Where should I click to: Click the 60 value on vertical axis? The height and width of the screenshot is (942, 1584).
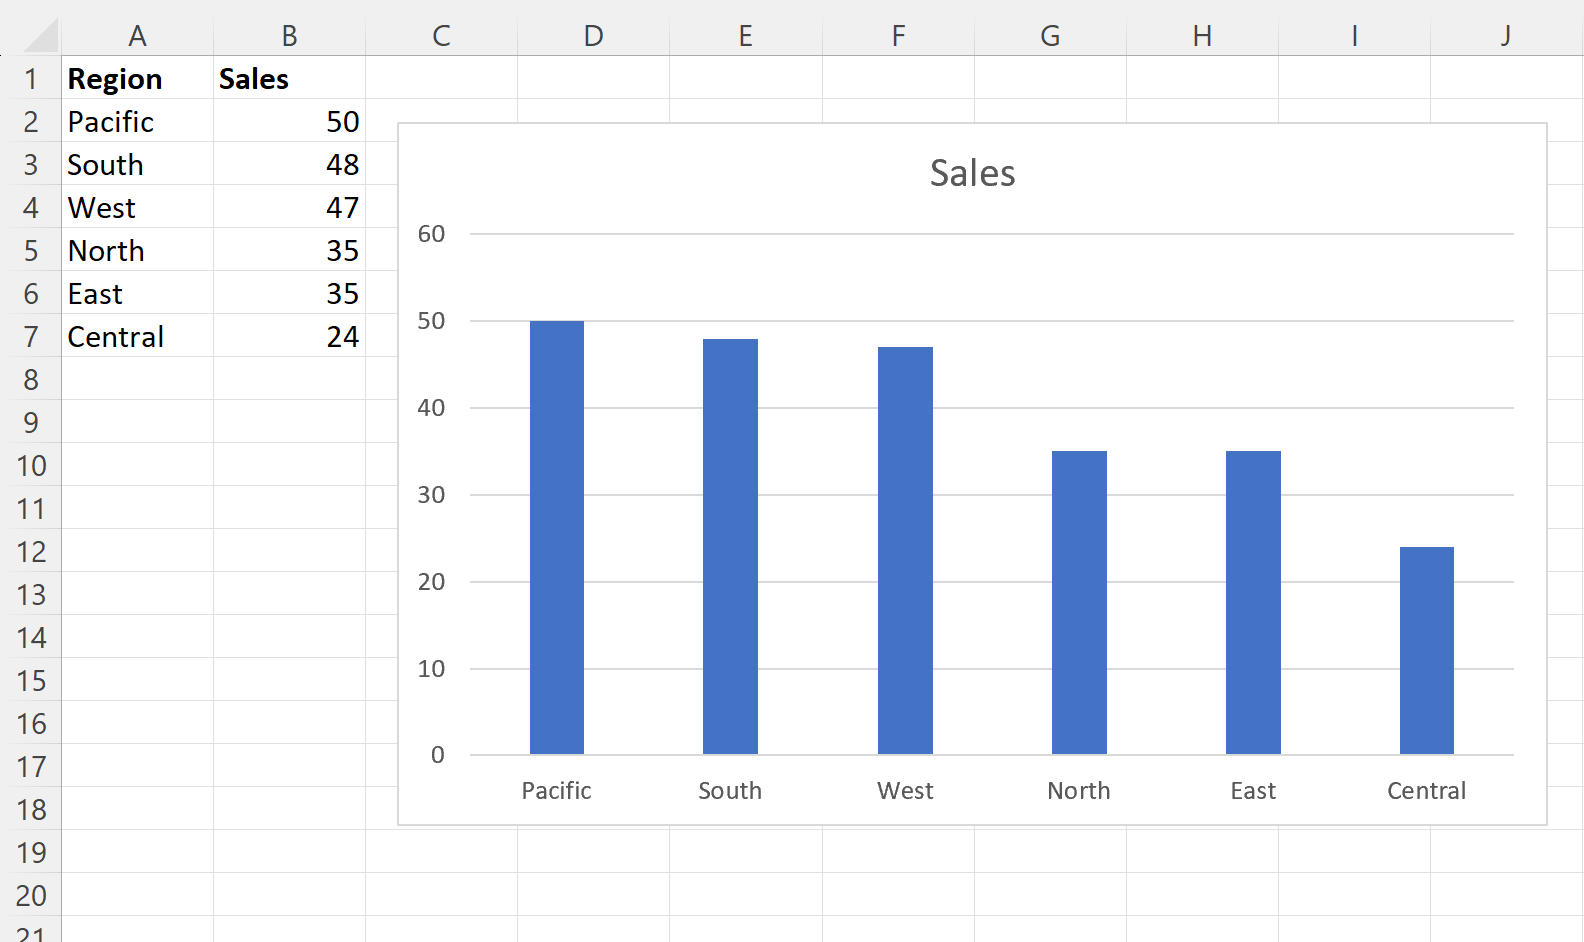pos(431,234)
